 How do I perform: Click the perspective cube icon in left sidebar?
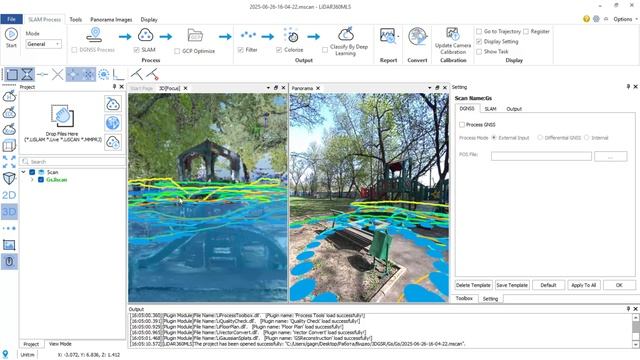9,178
